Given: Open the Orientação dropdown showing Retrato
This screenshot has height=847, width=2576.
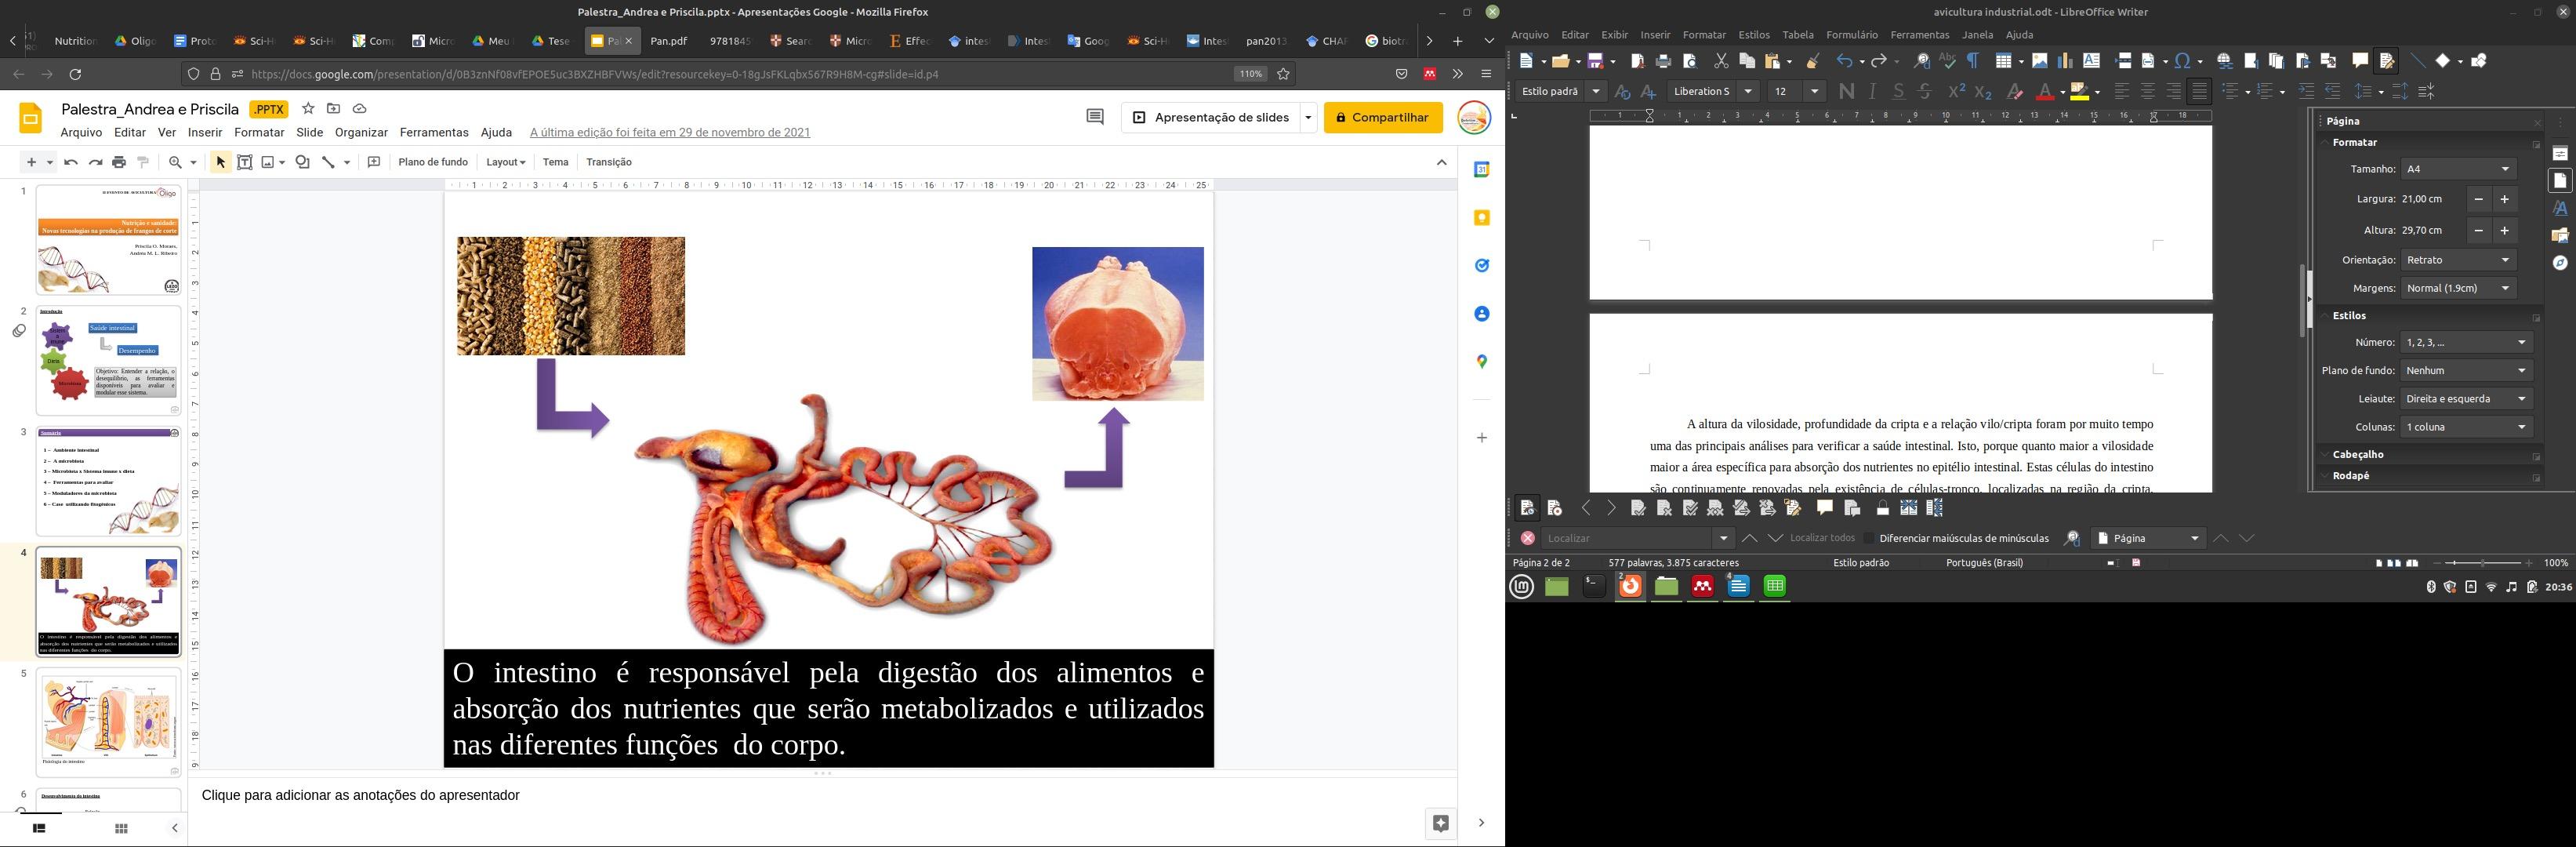Looking at the screenshot, I should [2458, 260].
